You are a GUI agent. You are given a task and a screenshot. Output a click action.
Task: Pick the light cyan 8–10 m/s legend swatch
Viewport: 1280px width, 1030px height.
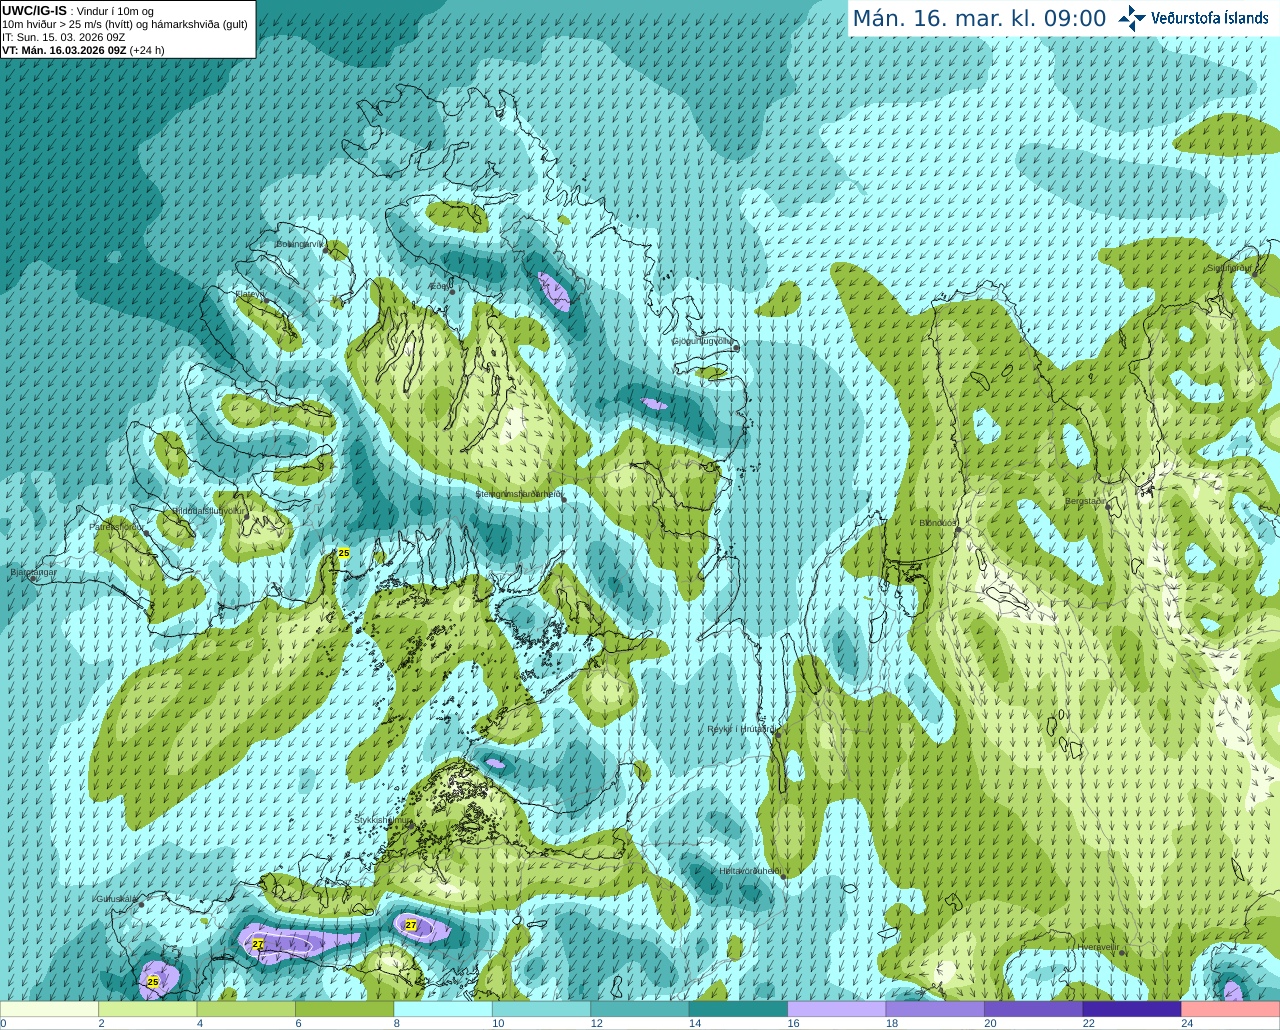point(443,1009)
